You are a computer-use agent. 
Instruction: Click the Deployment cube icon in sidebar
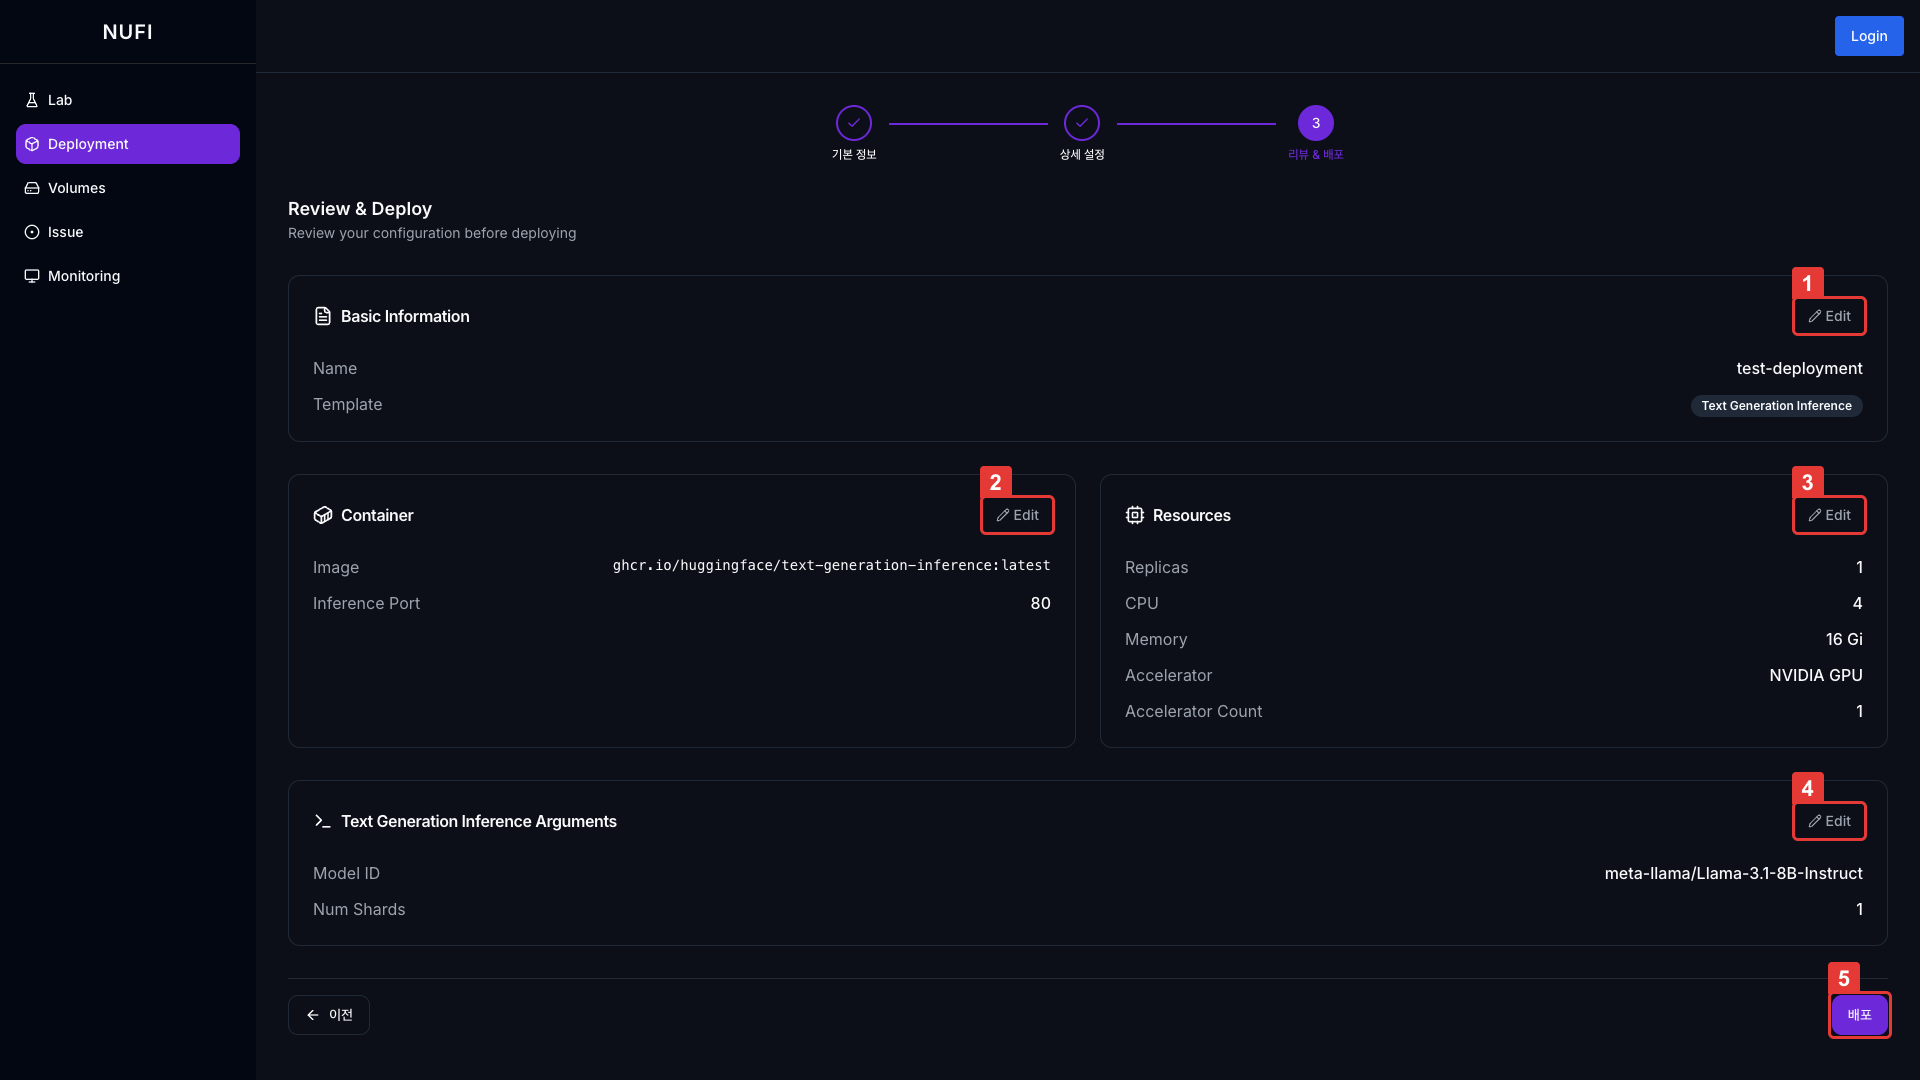[32, 144]
